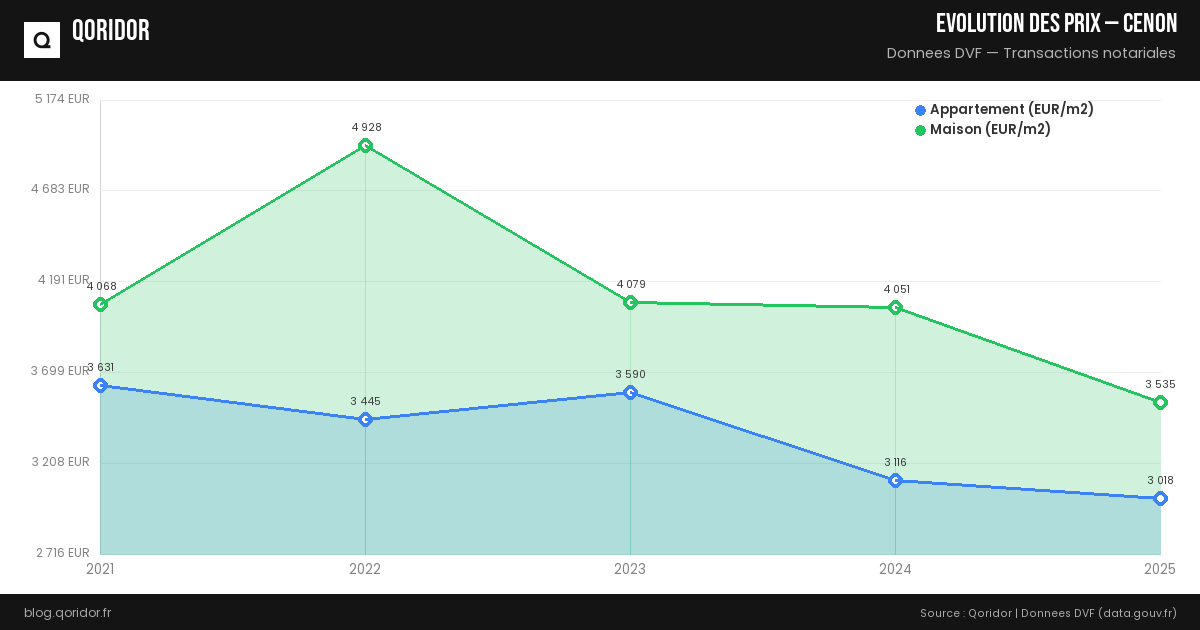This screenshot has width=1200, height=630.
Task: Click the 2023 x-axis year label
Action: pyautogui.click(x=630, y=569)
